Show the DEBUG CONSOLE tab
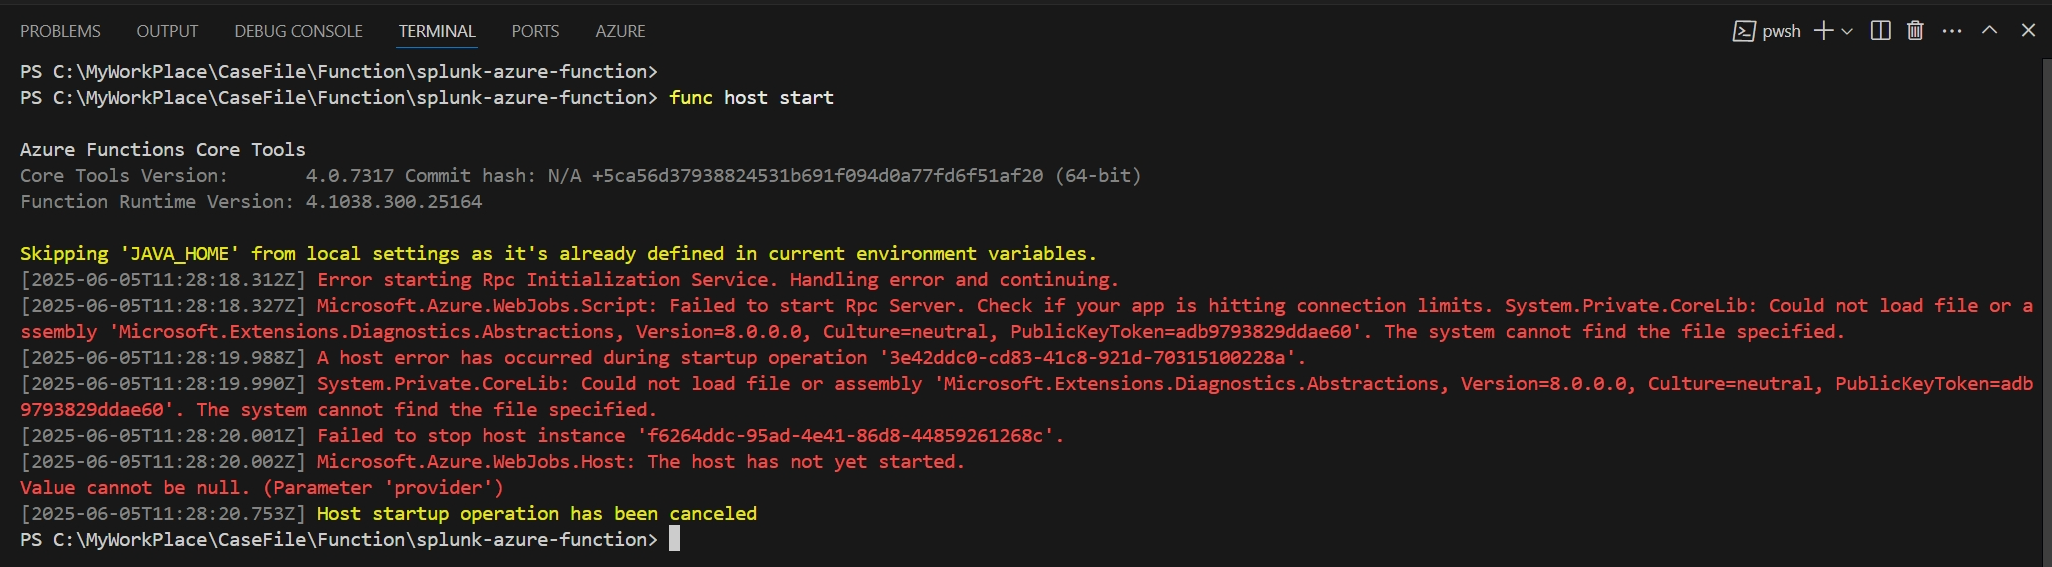The height and width of the screenshot is (567, 2052). click(x=298, y=31)
